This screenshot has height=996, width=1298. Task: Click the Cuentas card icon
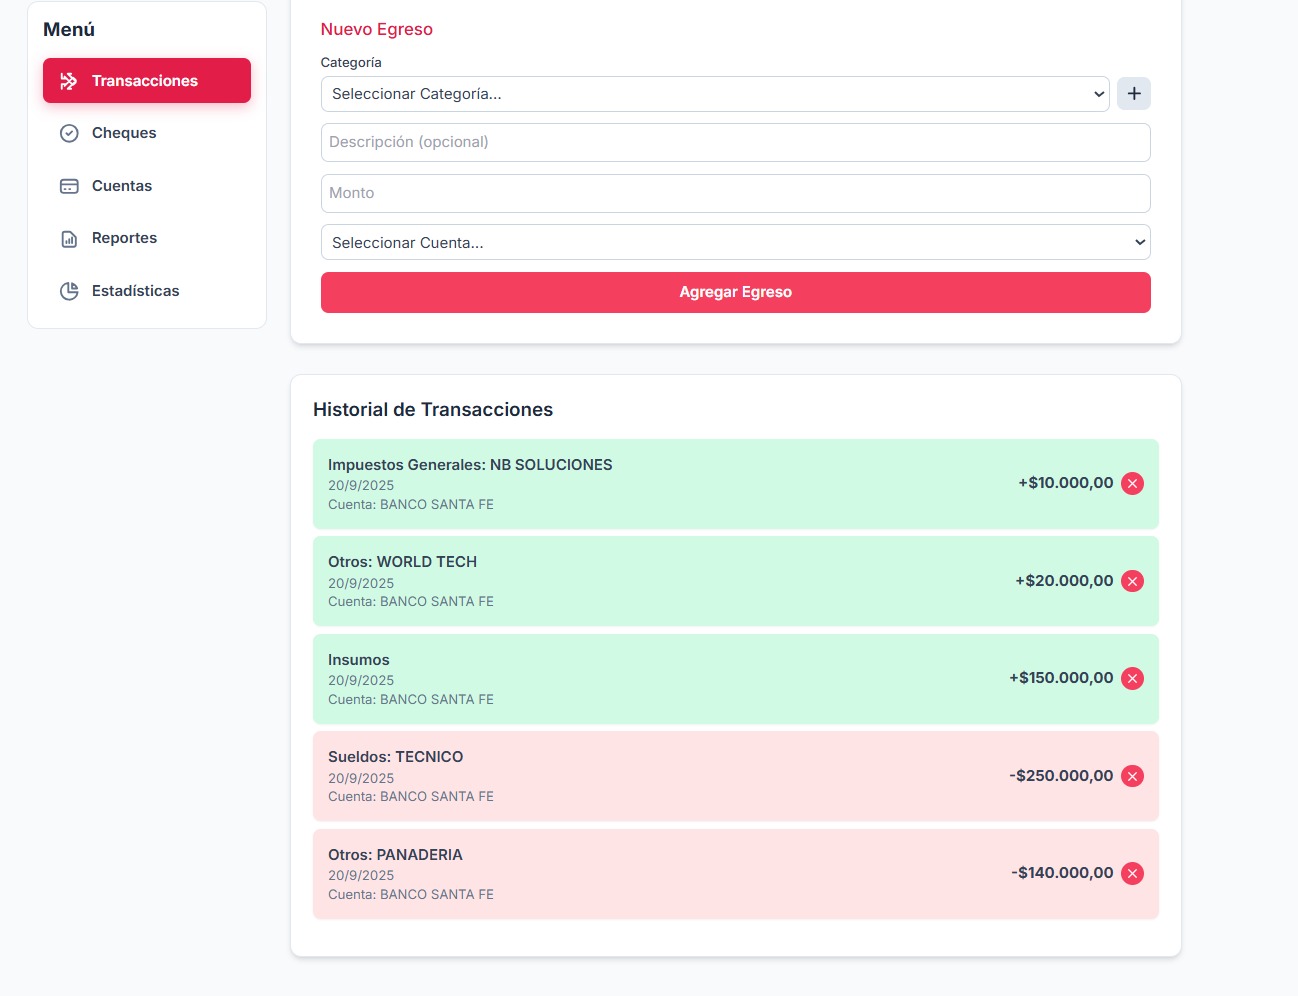(69, 186)
